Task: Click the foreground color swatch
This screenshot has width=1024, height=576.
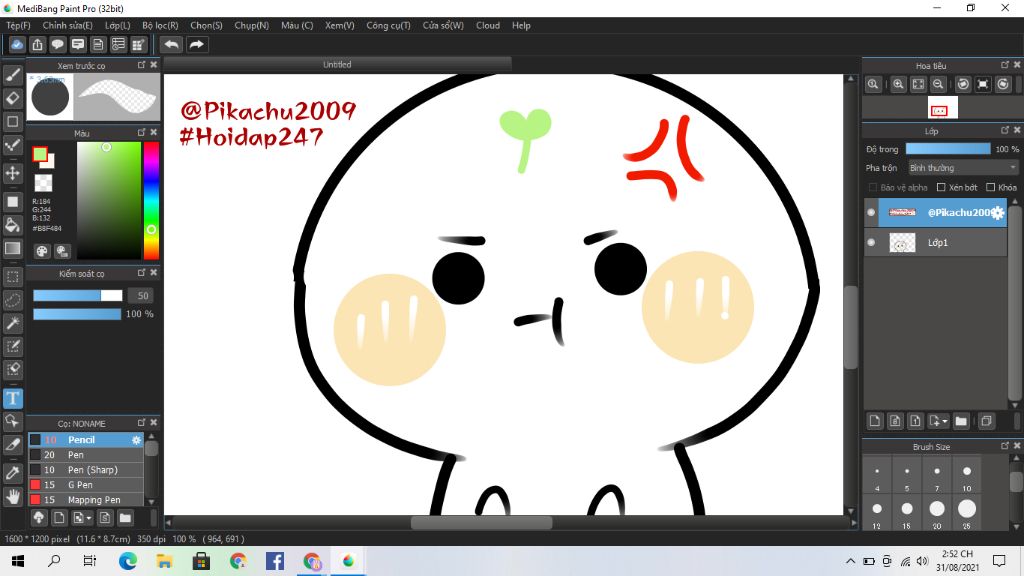Action: click(40, 154)
